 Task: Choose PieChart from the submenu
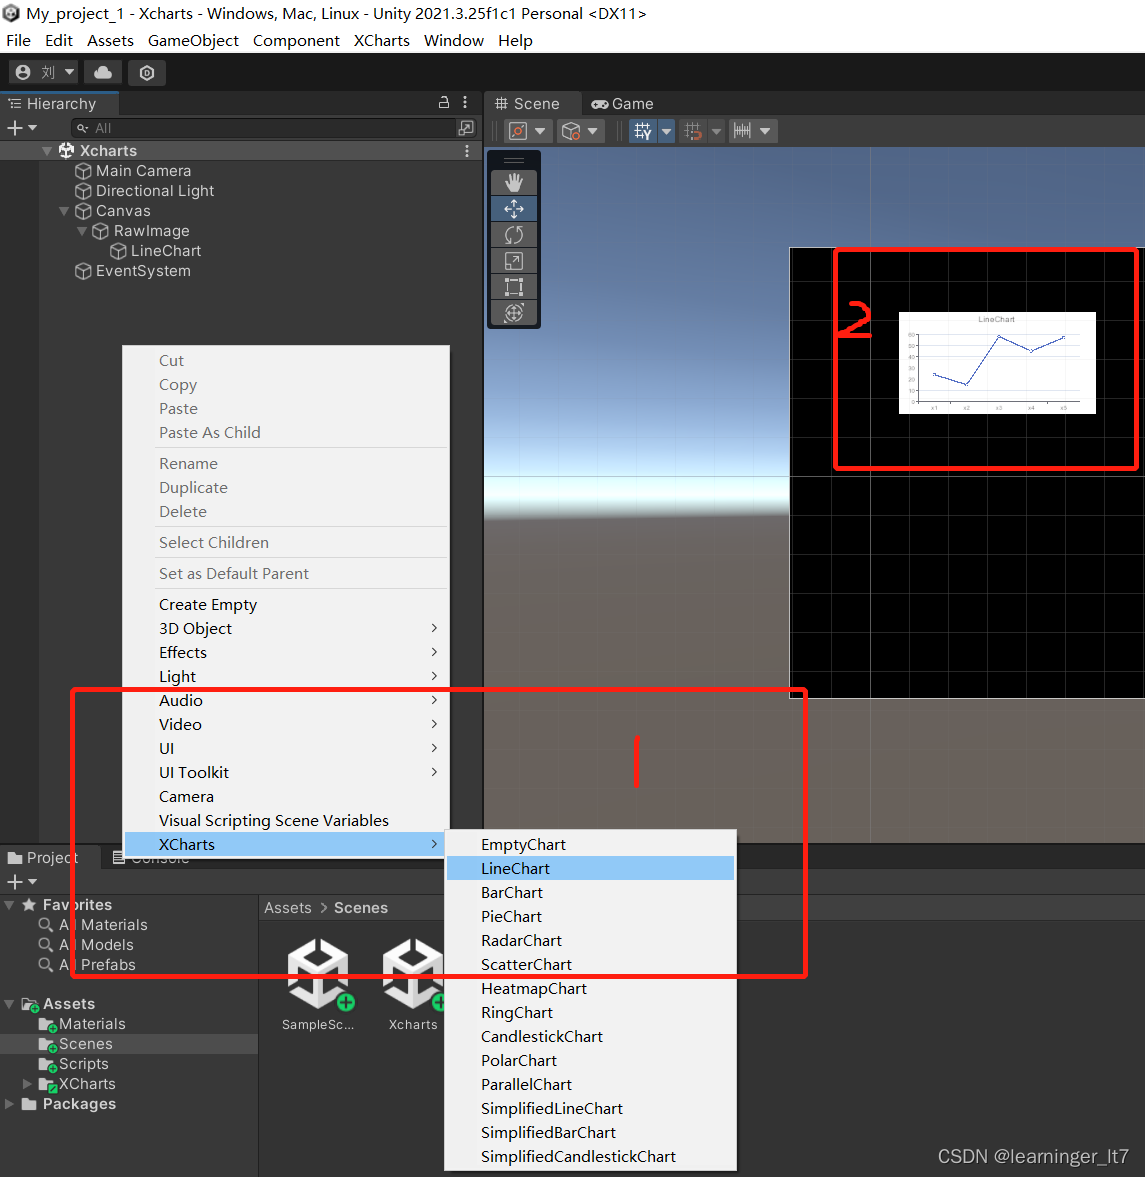[x=590, y=917]
